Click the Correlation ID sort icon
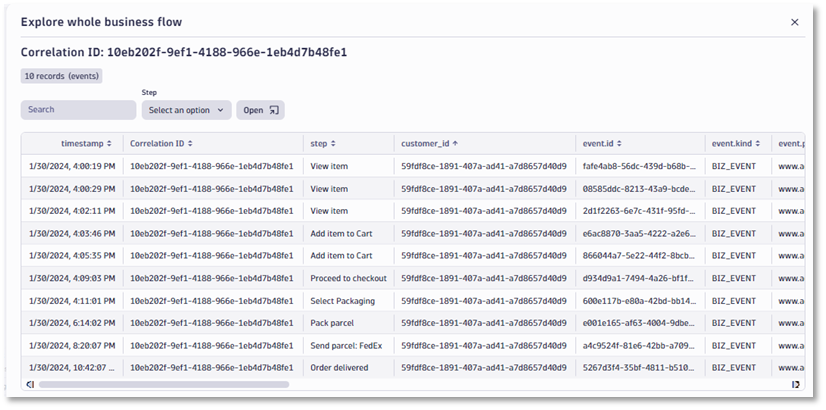The width and height of the screenshot is (826, 410). (190, 144)
